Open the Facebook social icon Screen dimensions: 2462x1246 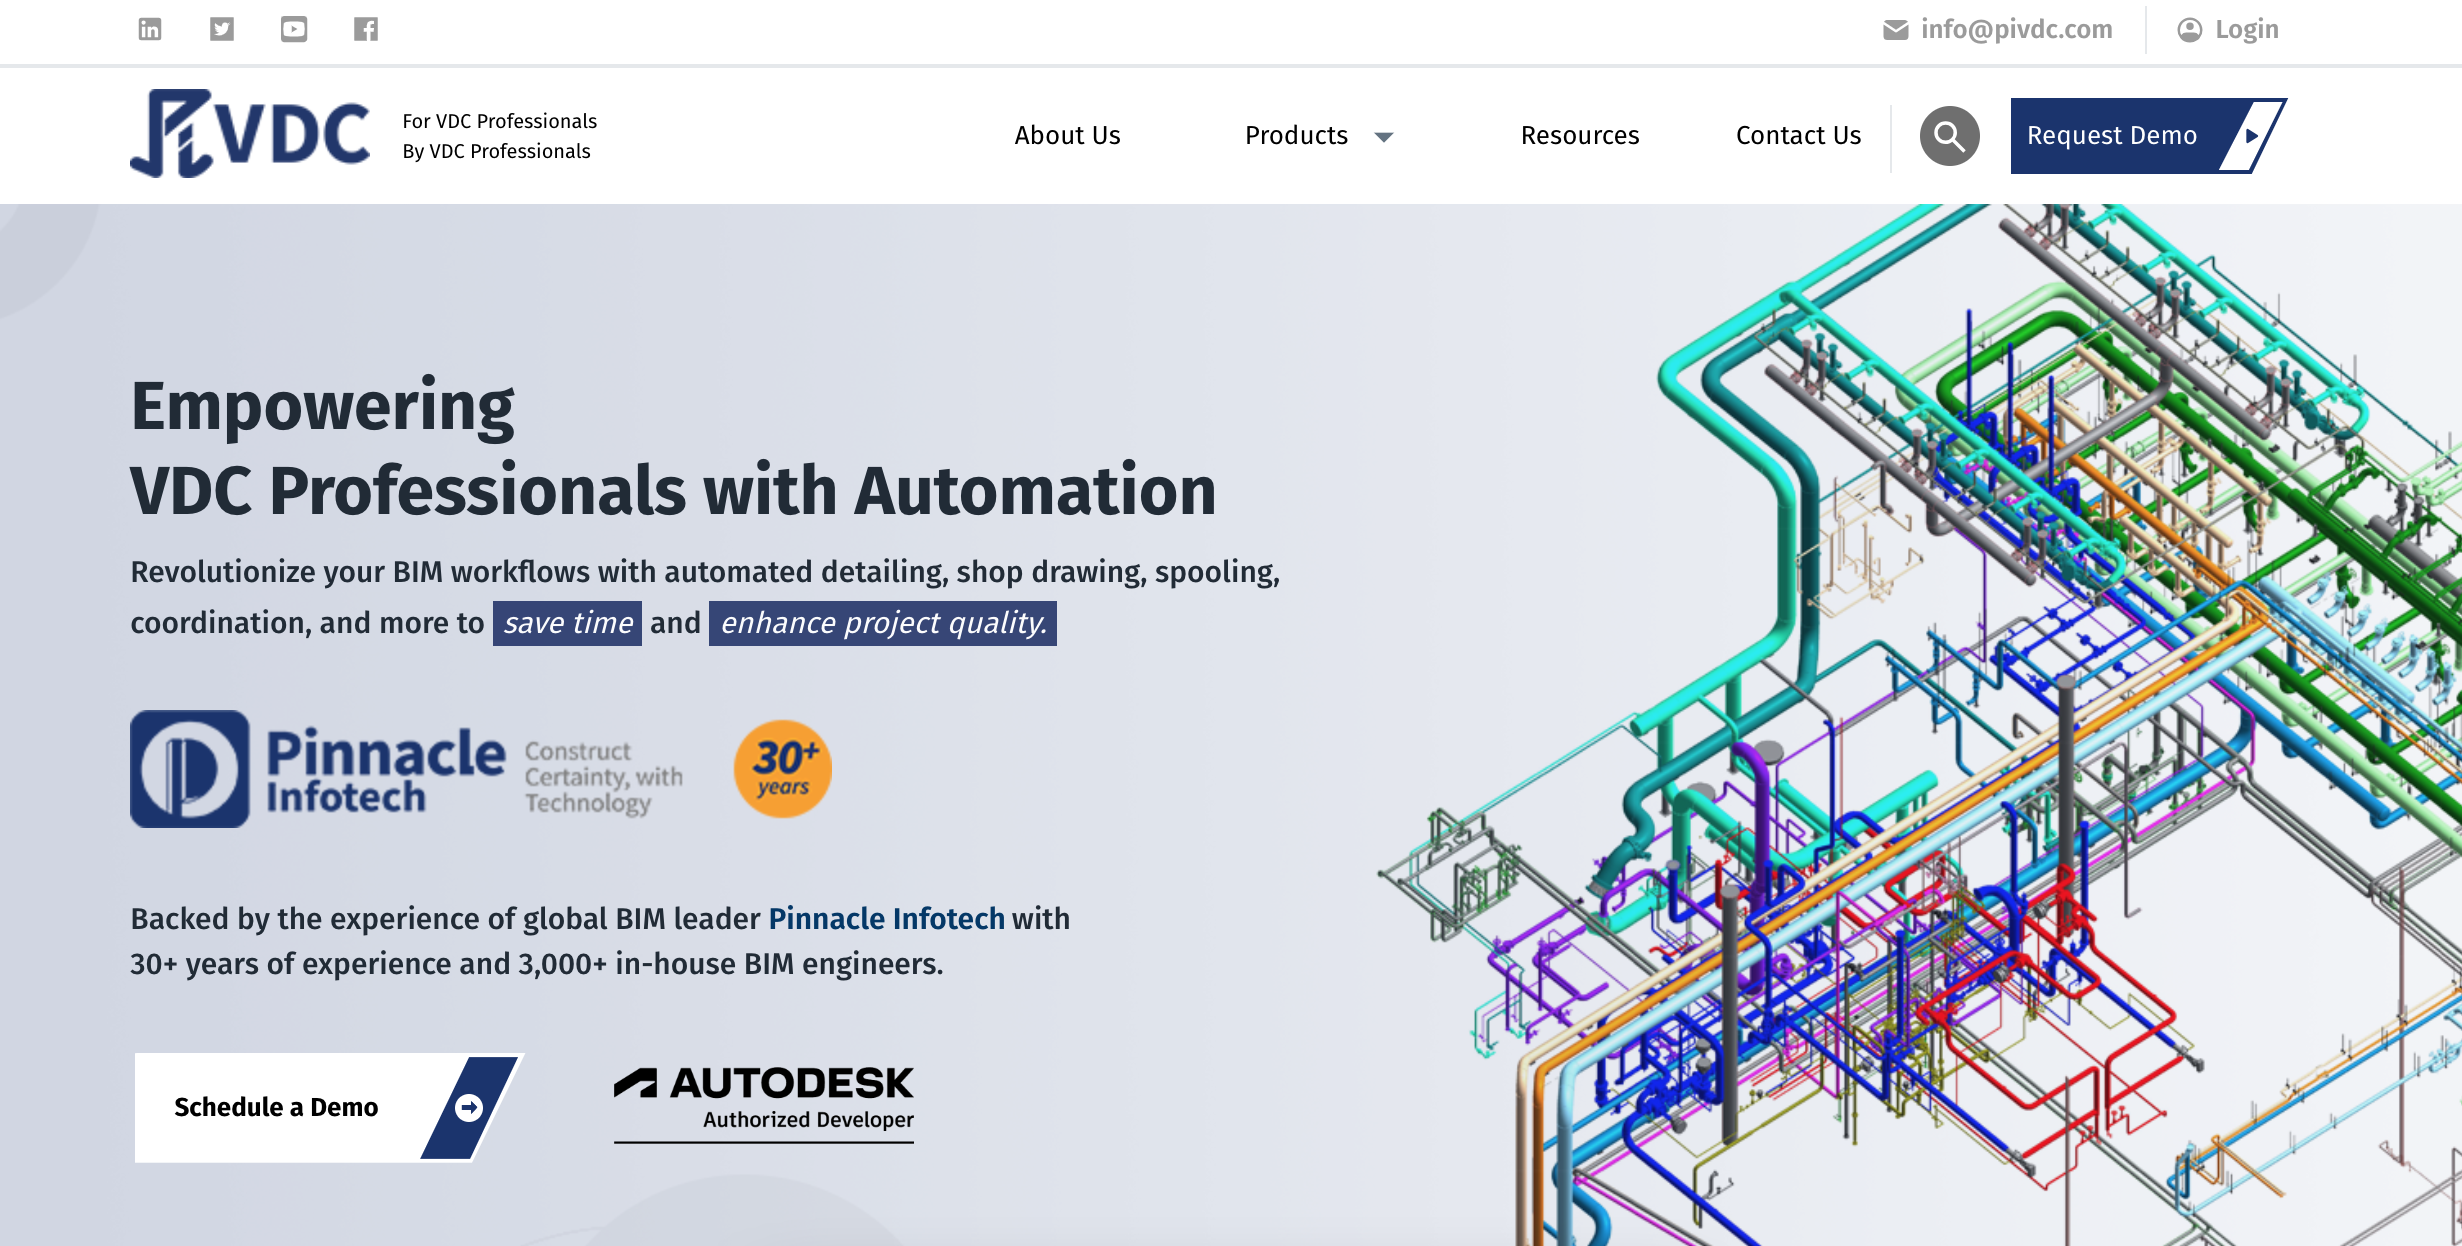click(366, 29)
